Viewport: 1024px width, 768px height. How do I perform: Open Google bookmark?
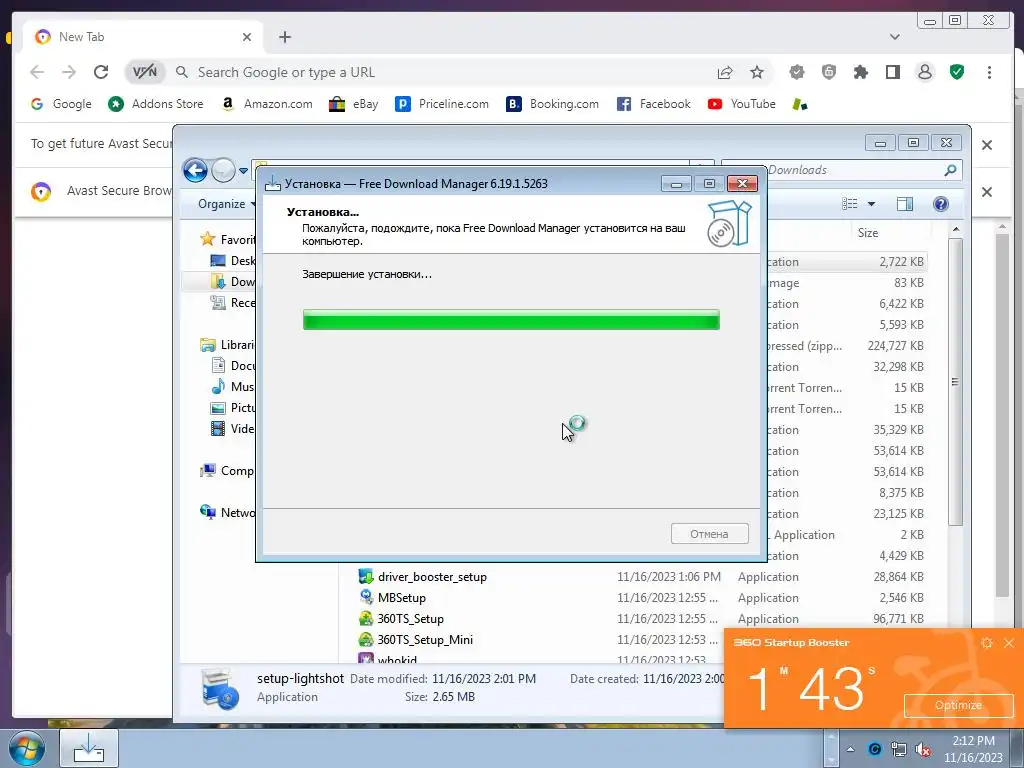pos(61,104)
